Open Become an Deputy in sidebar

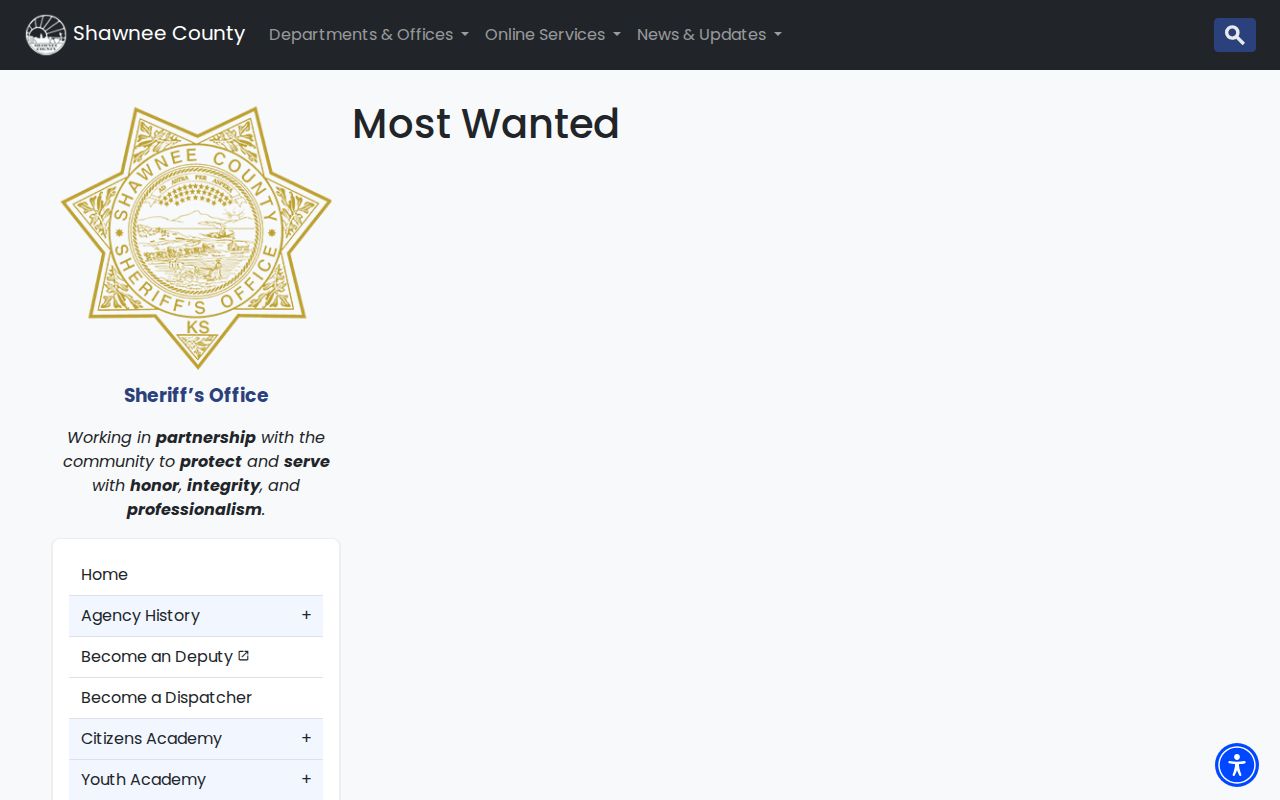(196, 657)
